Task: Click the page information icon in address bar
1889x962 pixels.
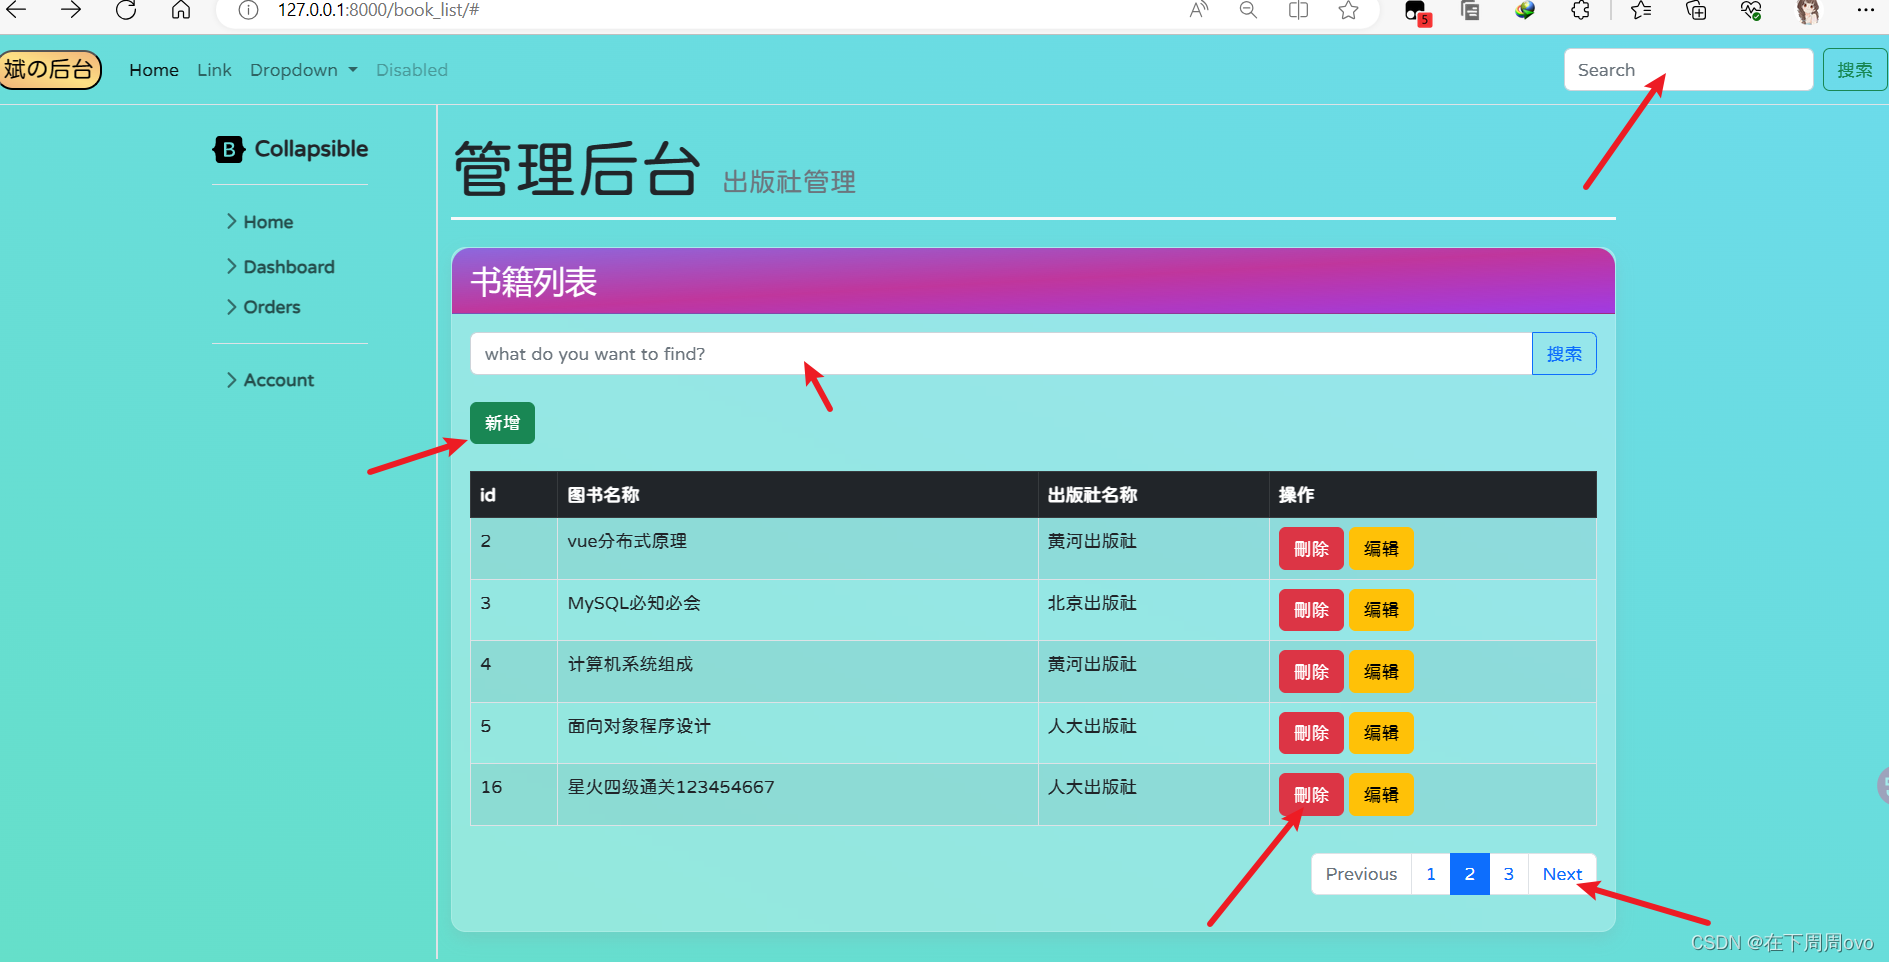Action: (x=246, y=11)
